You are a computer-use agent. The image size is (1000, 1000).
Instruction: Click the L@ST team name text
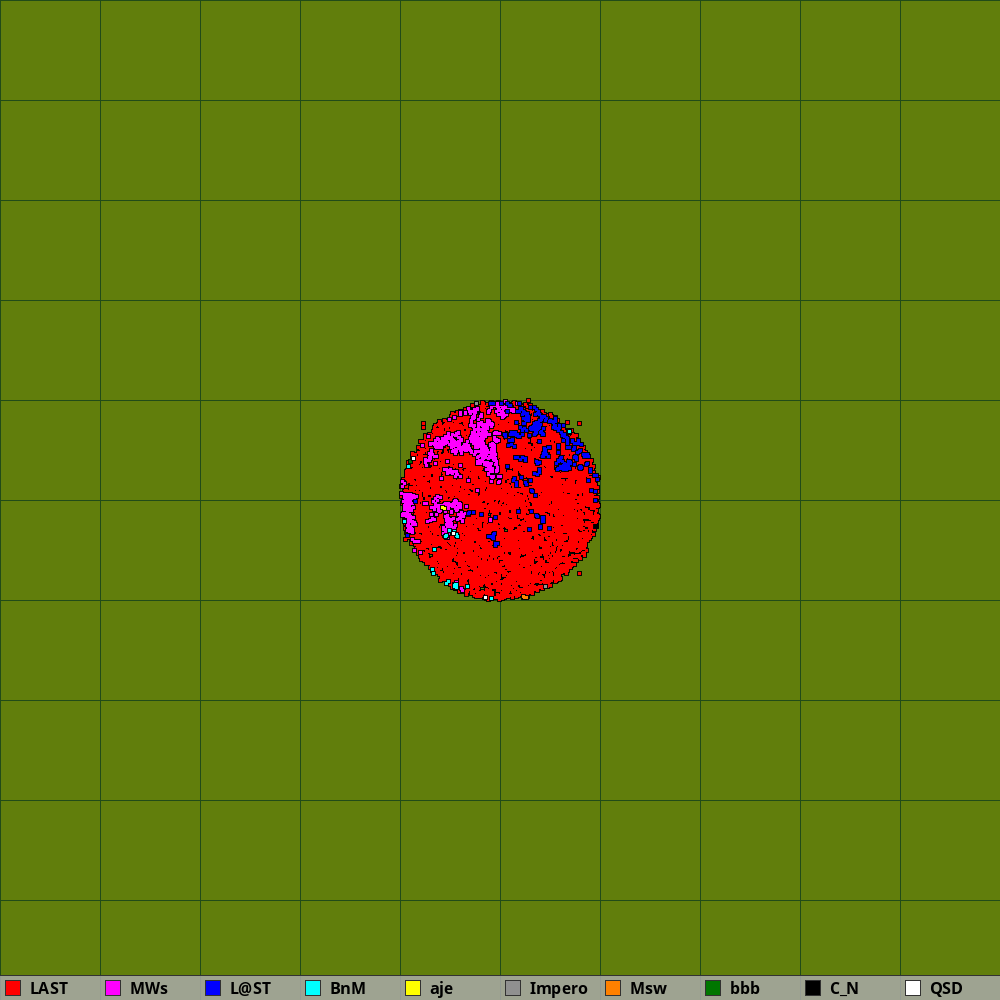click(x=250, y=988)
